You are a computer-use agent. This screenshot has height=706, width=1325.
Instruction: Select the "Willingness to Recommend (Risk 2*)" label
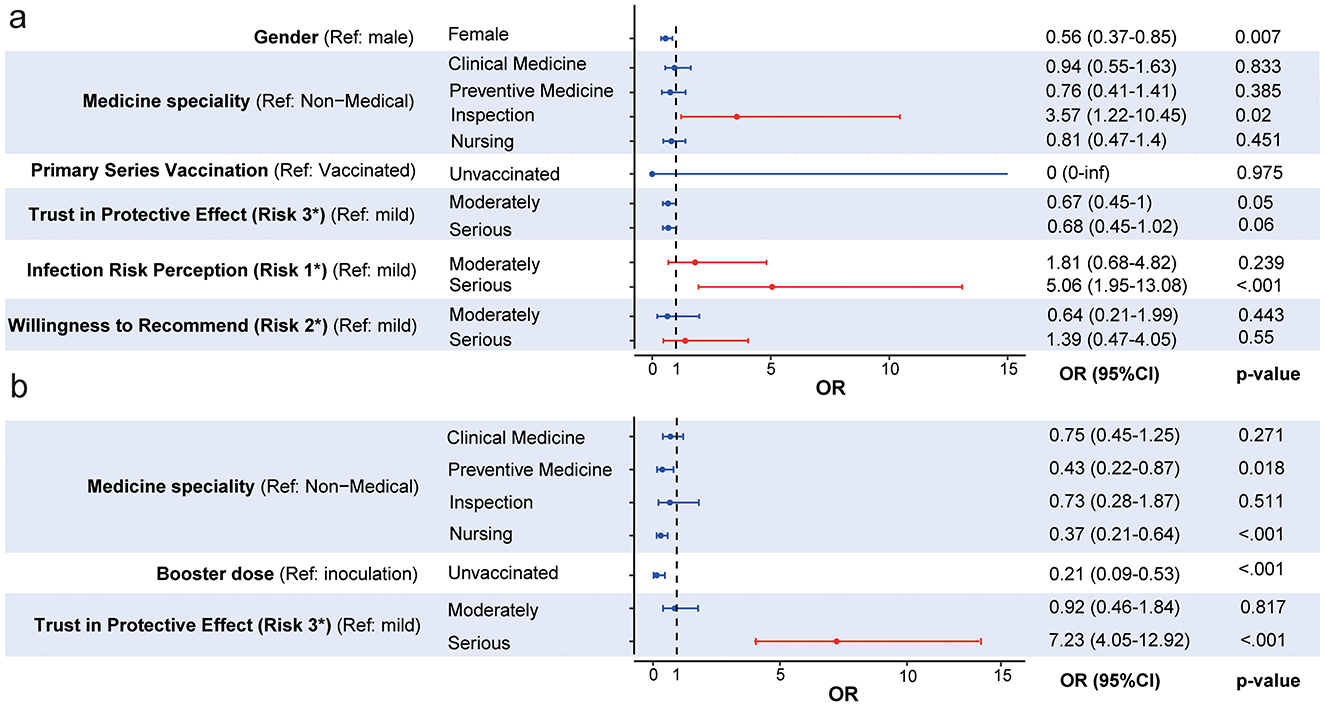point(211,325)
